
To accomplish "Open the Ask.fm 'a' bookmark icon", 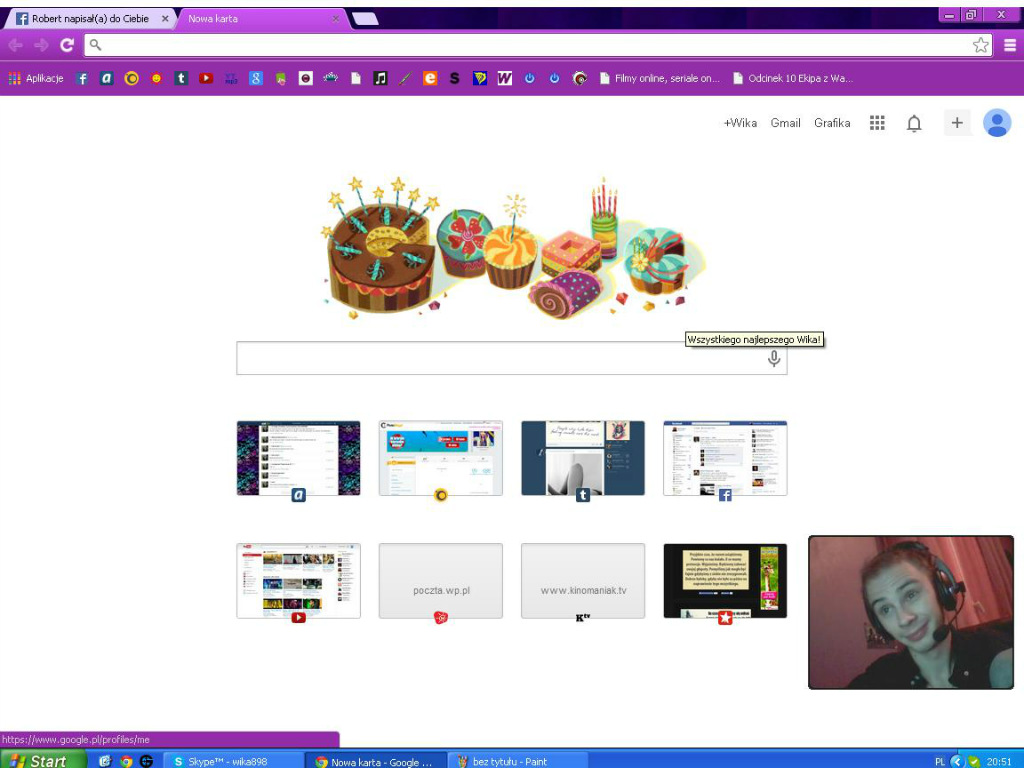I will (106, 78).
